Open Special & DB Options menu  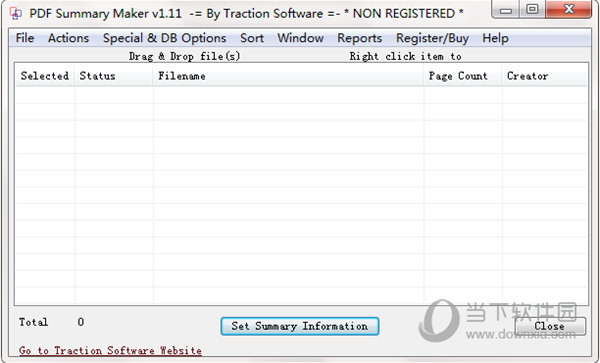pyautogui.click(x=165, y=38)
